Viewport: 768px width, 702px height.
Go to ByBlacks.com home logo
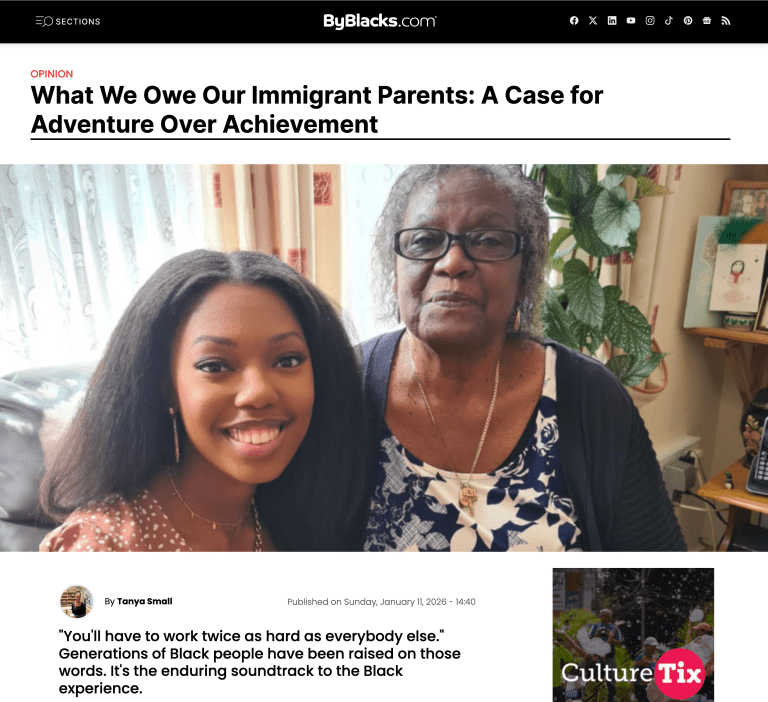pos(380,21)
